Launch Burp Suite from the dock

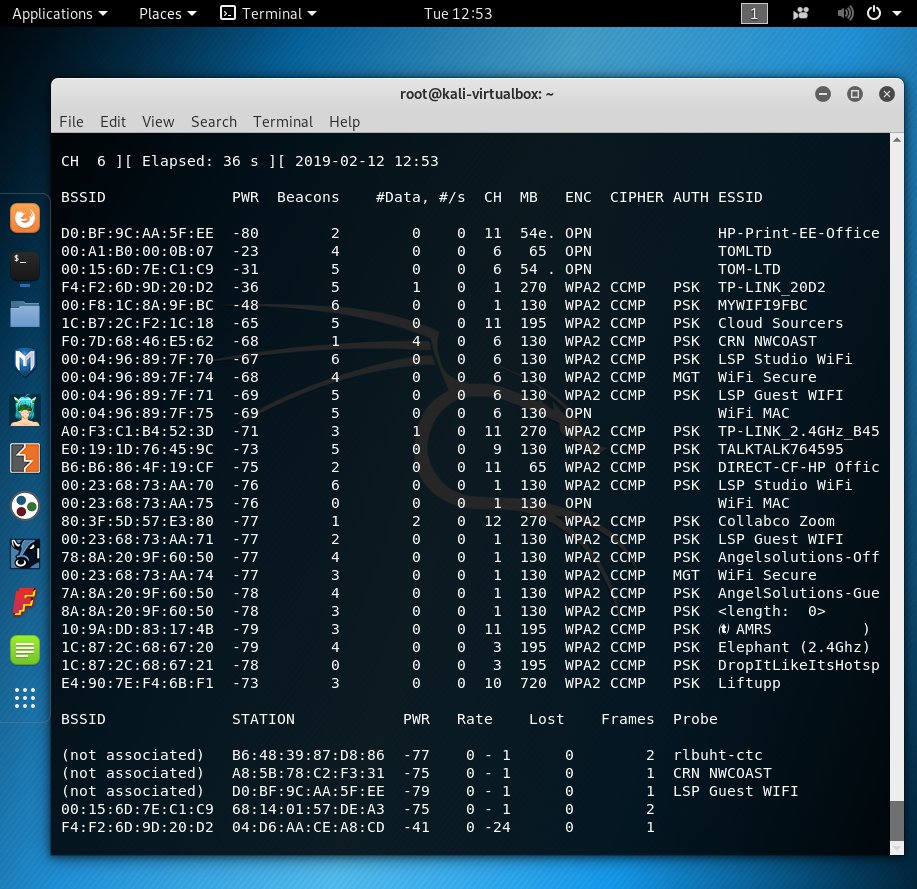(25, 458)
